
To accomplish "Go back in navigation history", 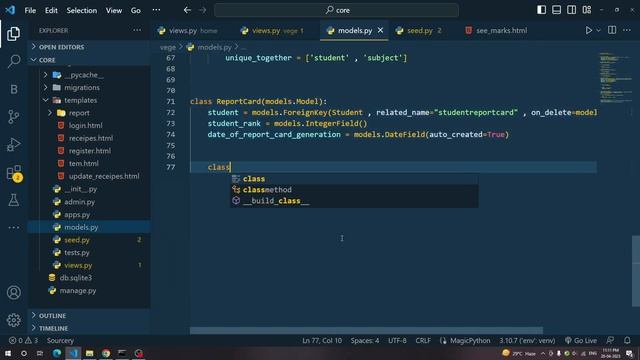I will pos(187,10).
